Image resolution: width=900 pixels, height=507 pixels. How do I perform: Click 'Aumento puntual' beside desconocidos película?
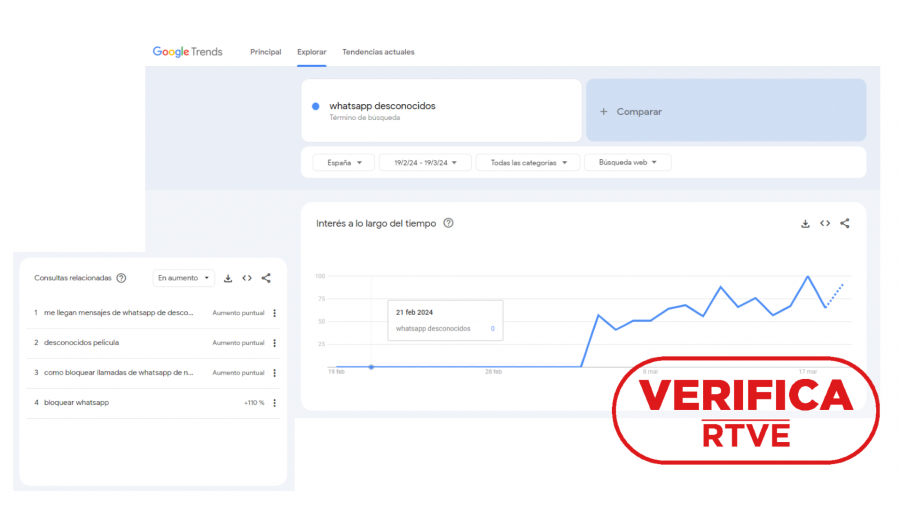pyautogui.click(x=238, y=343)
